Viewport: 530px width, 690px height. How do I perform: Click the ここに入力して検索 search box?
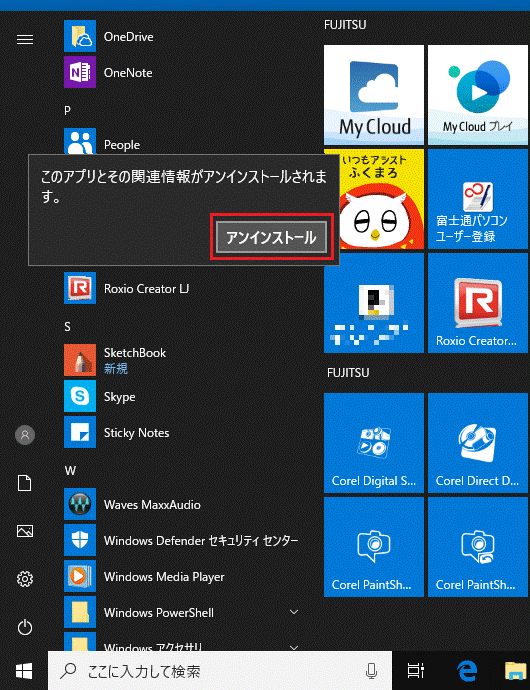pyautogui.click(x=220, y=671)
